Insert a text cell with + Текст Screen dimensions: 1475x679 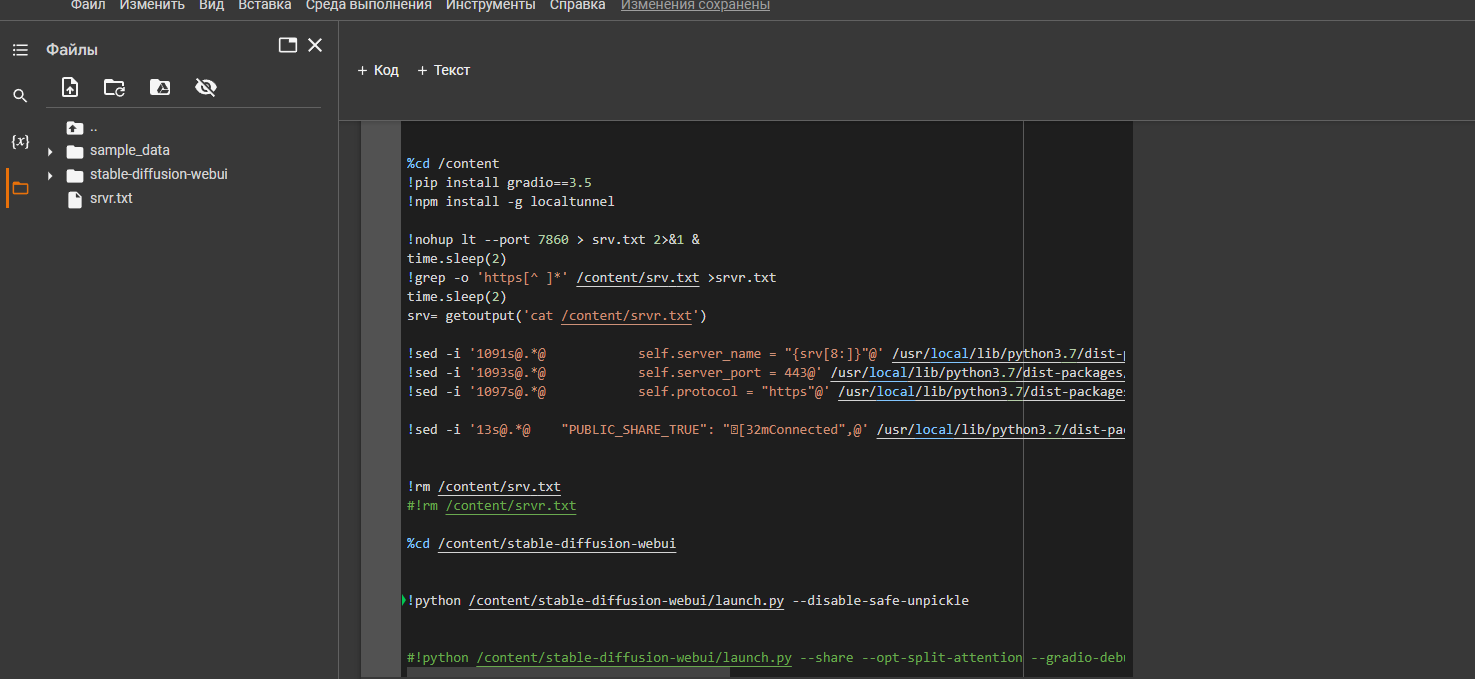pos(443,70)
